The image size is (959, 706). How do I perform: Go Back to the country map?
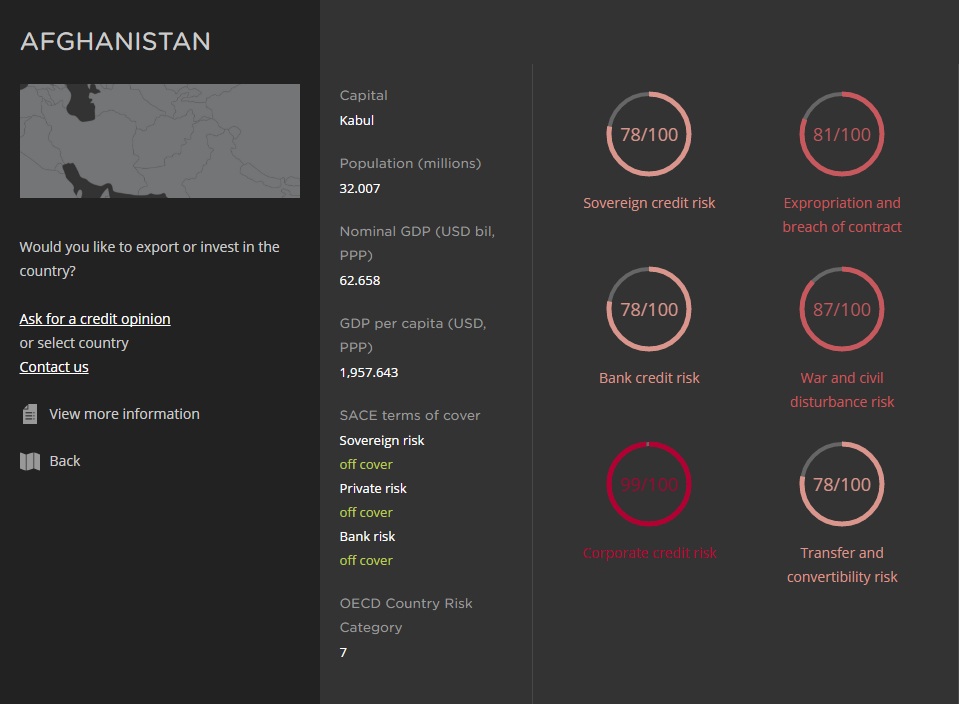tap(65, 461)
